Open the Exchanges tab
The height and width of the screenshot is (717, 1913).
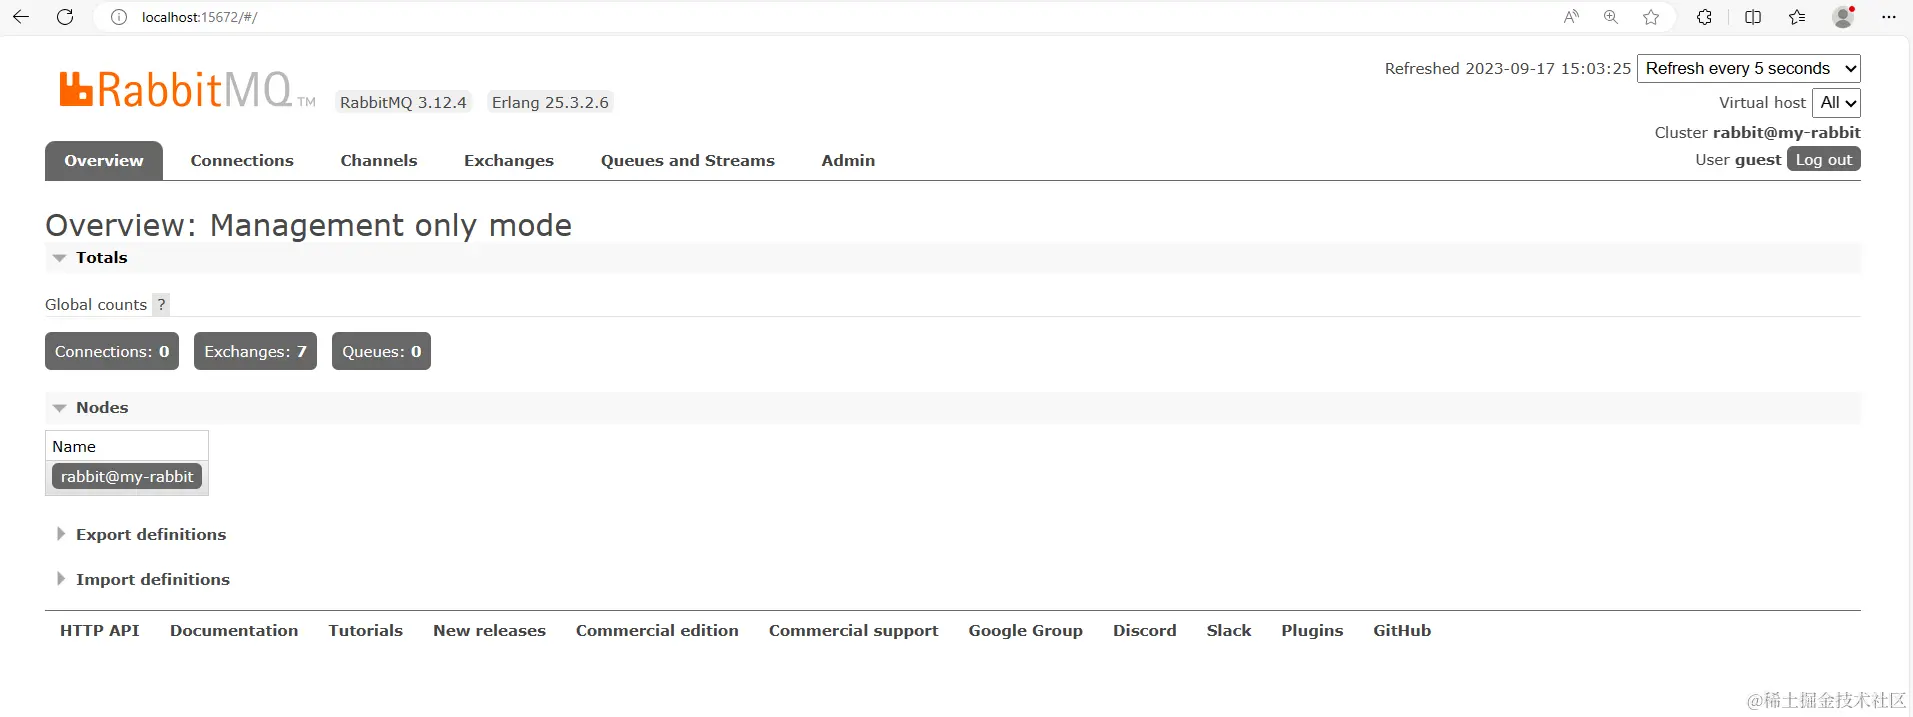tap(509, 161)
